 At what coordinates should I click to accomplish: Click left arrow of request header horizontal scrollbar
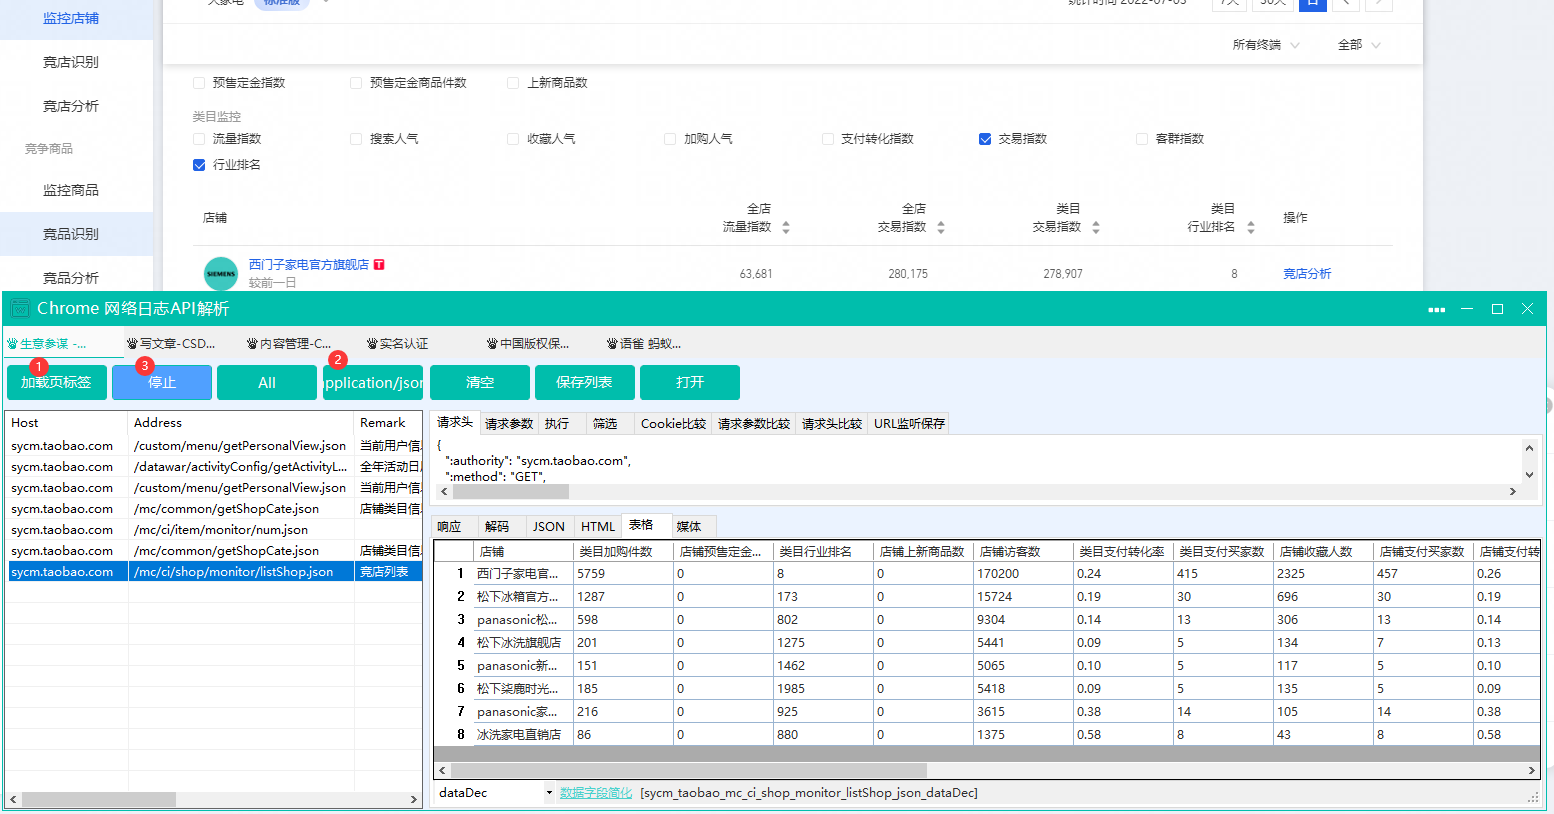coord(445,492)
